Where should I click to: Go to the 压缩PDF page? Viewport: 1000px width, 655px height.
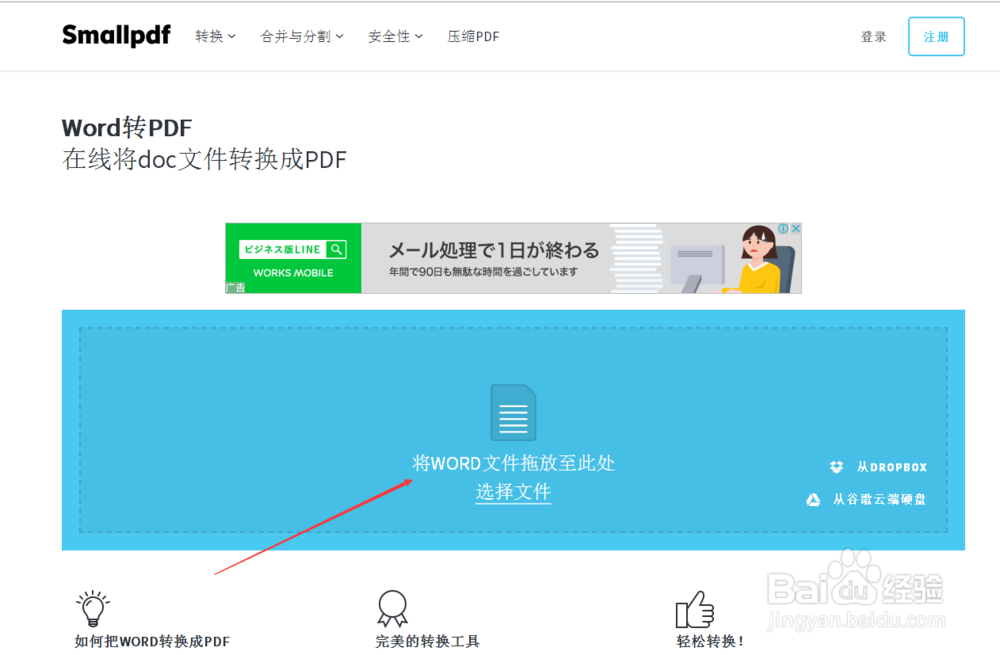click(473, 35)
